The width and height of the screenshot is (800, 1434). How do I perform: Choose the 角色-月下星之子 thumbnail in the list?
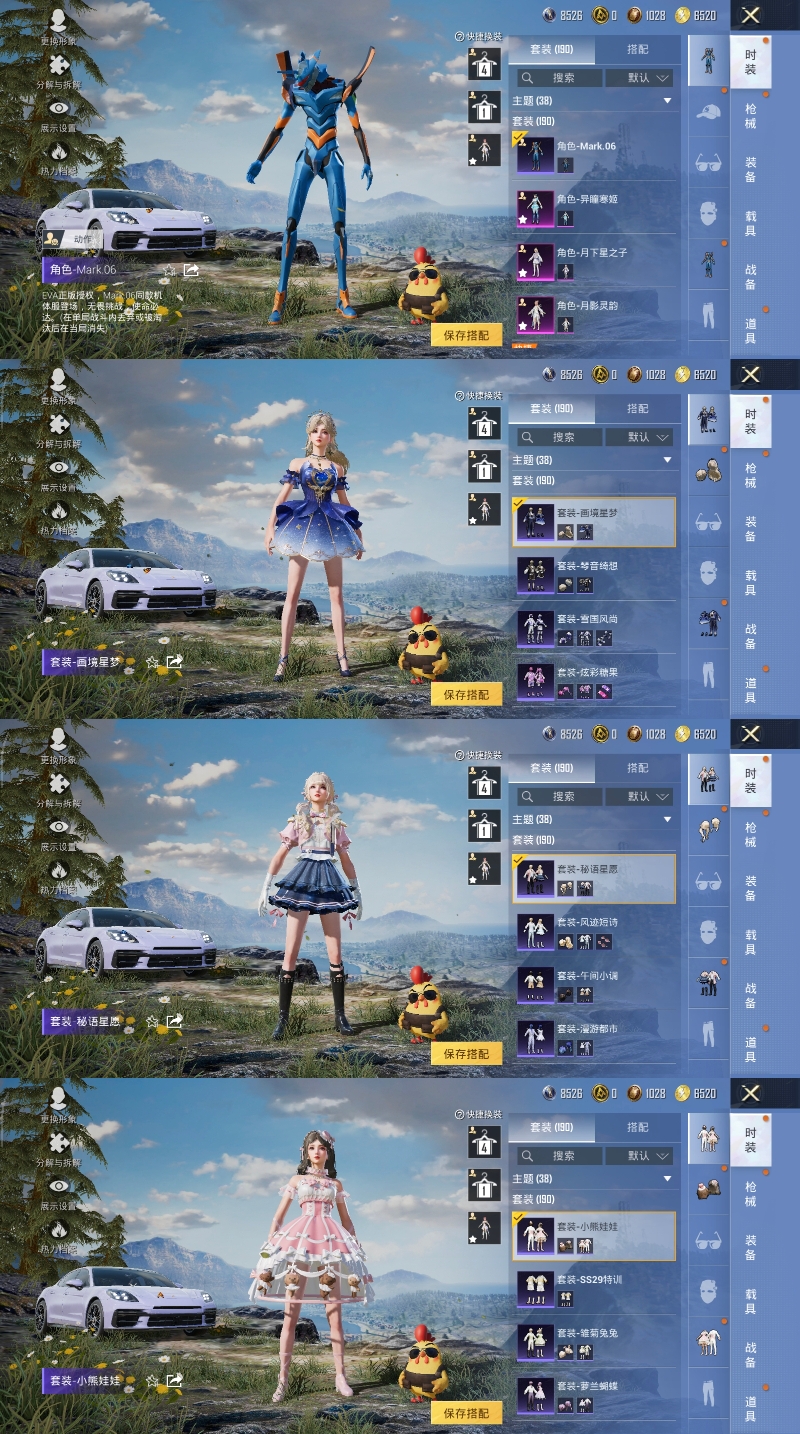[535, 261]
